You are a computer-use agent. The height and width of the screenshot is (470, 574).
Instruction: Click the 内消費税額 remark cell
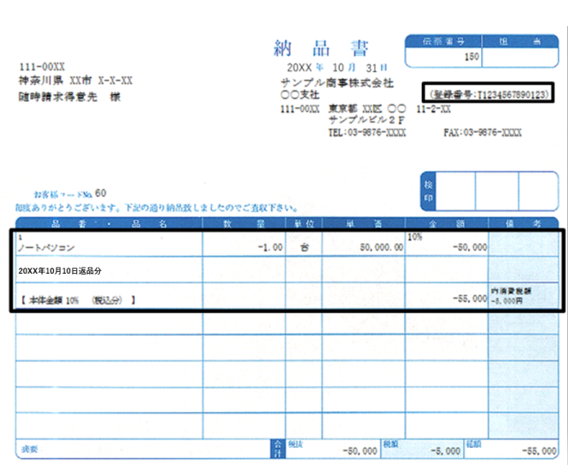523,296
